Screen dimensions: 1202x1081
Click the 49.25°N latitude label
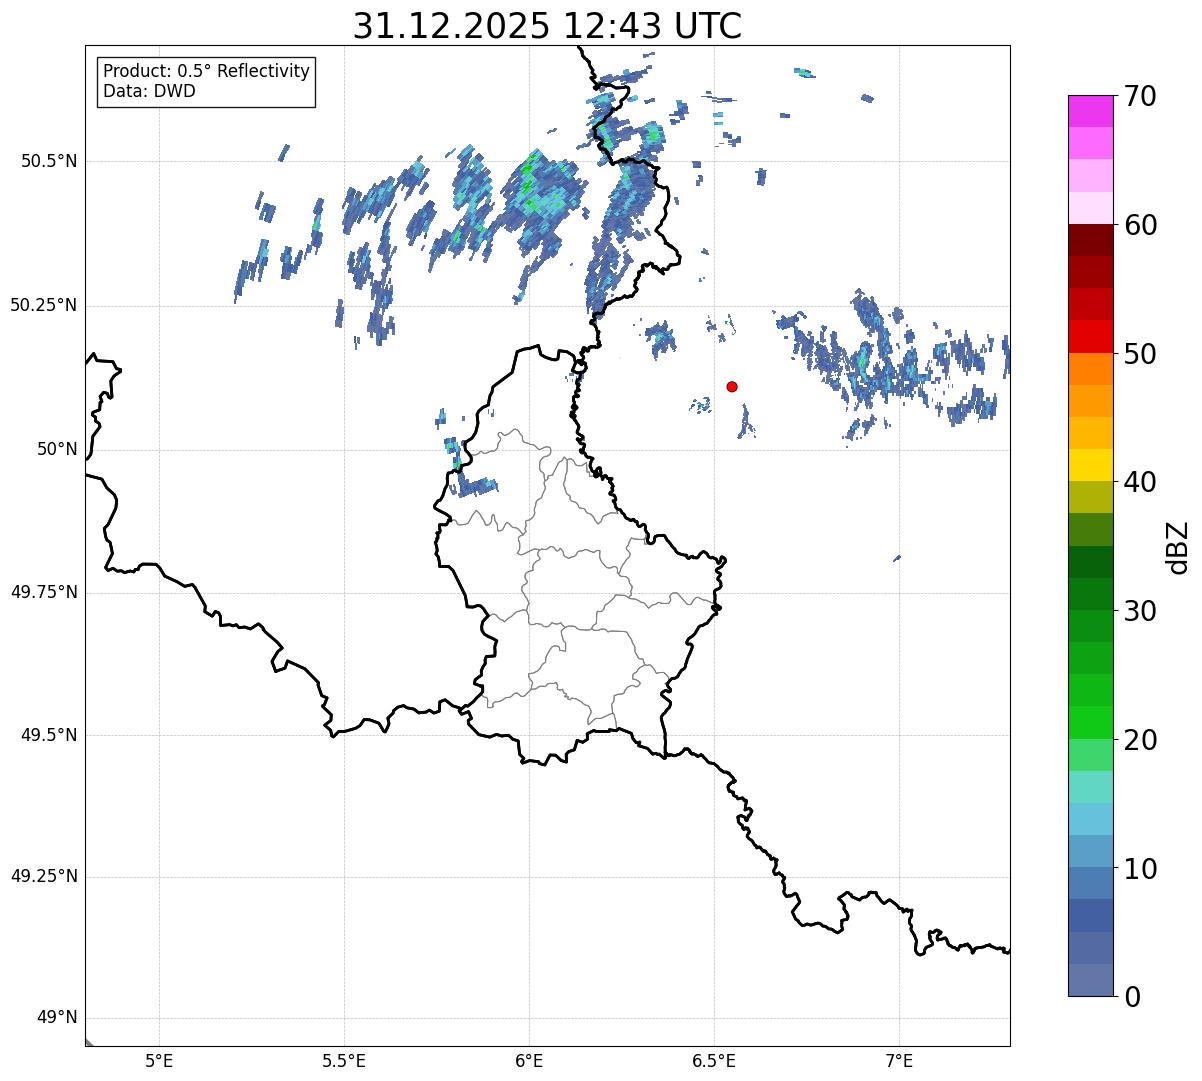44,877
